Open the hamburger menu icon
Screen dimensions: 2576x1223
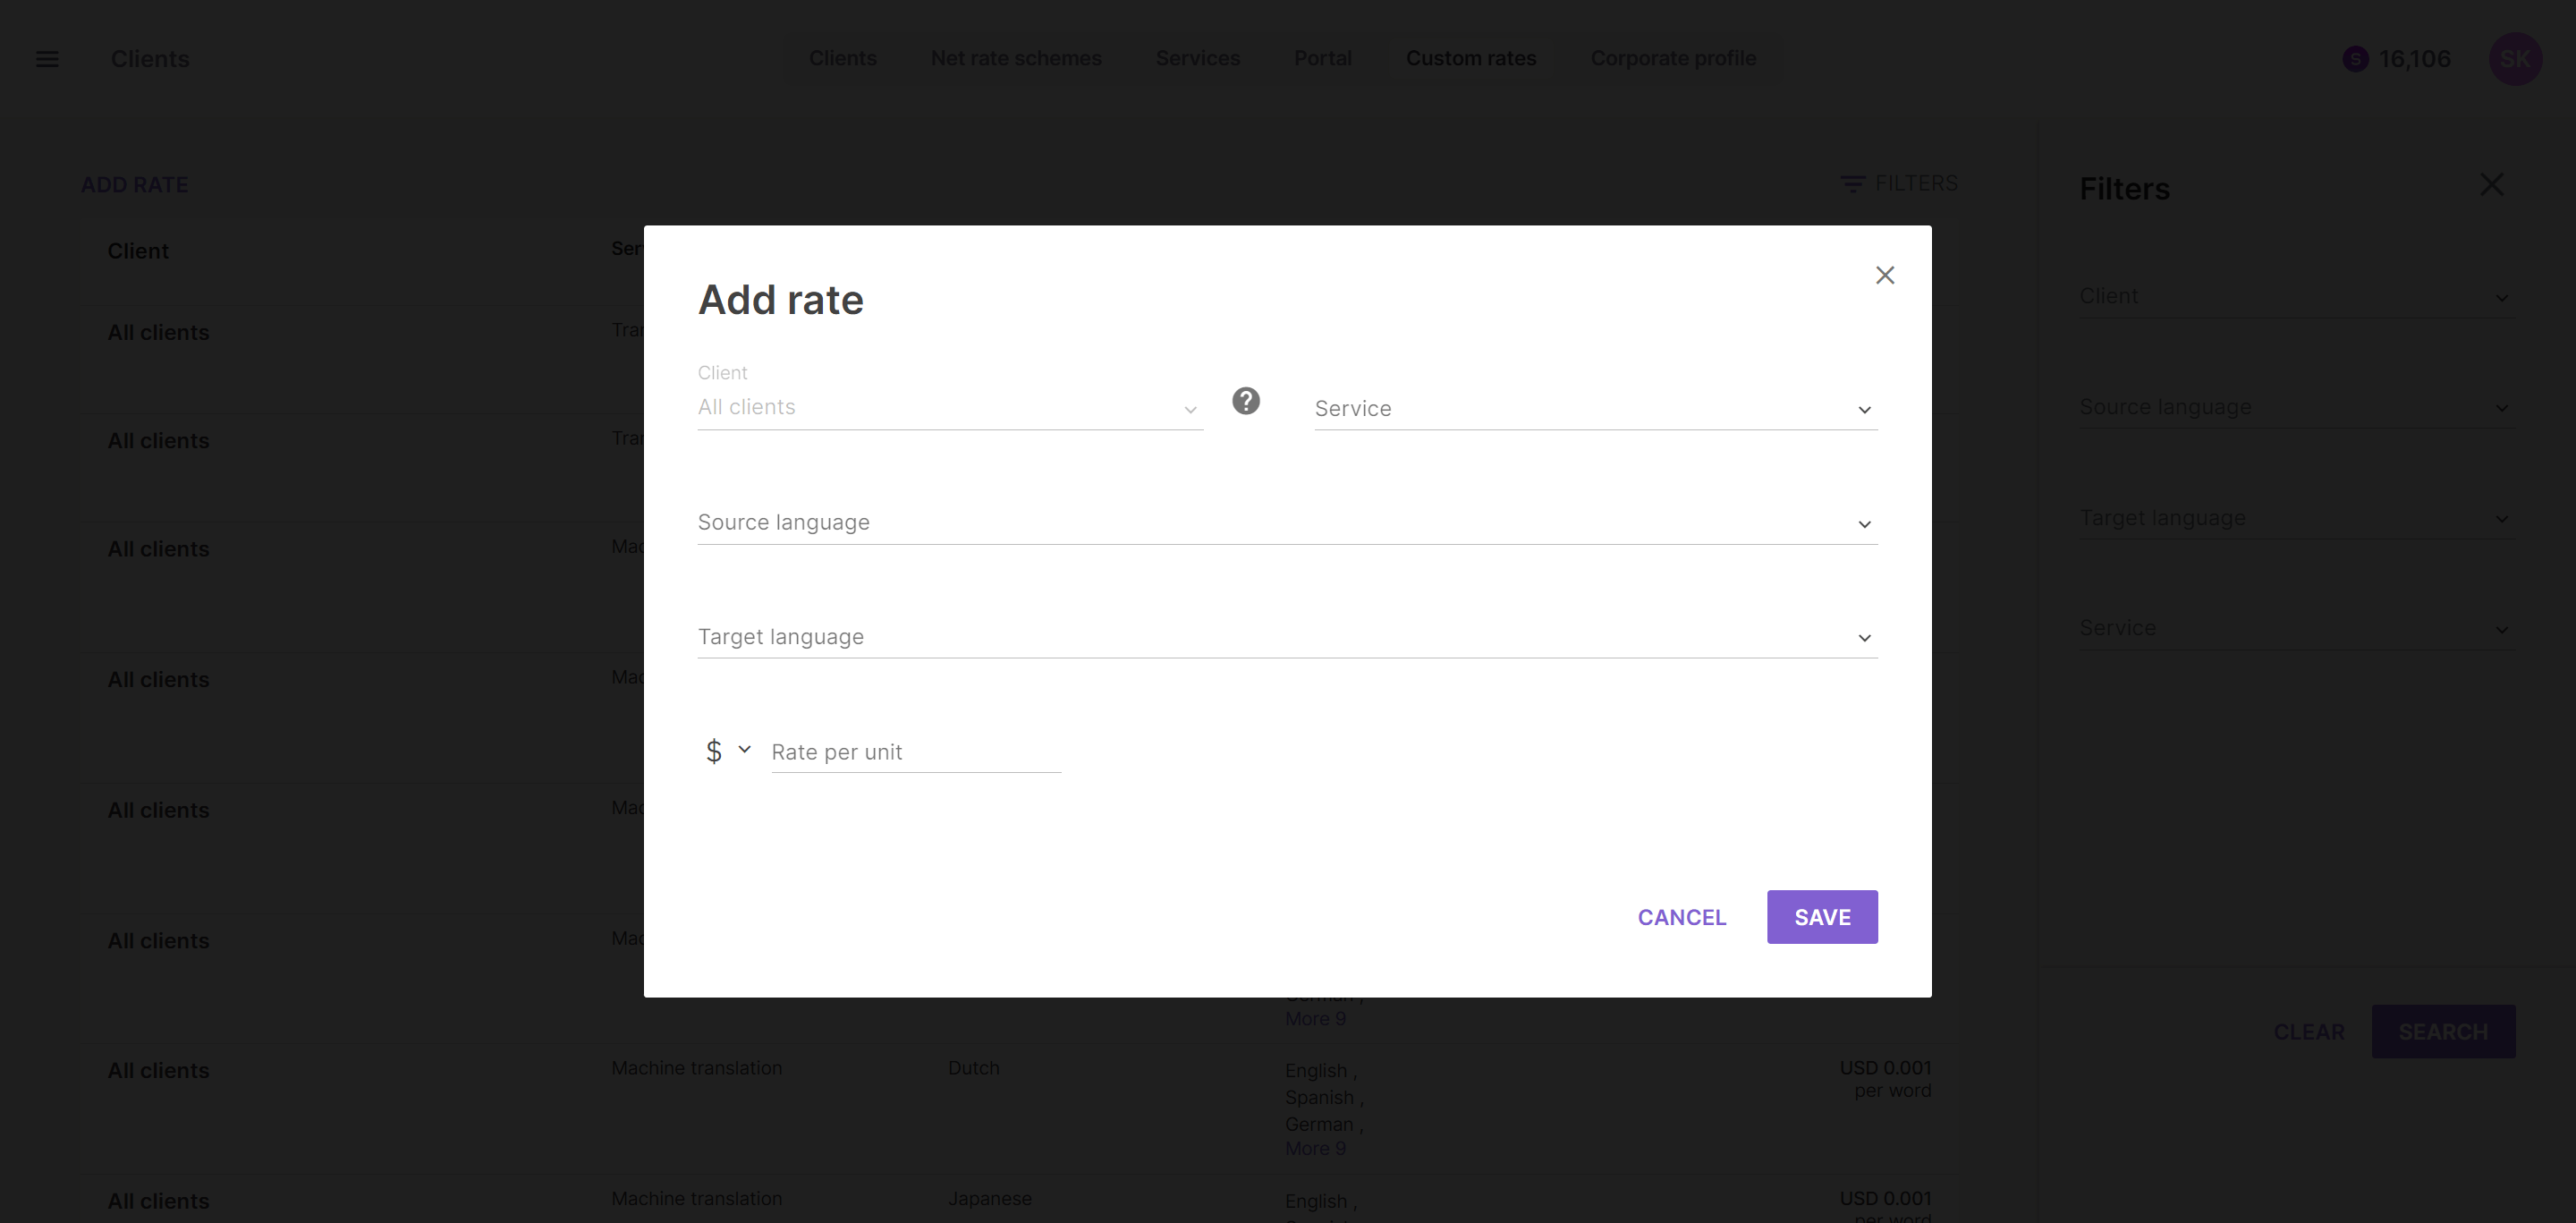click(x=47, y=59)
